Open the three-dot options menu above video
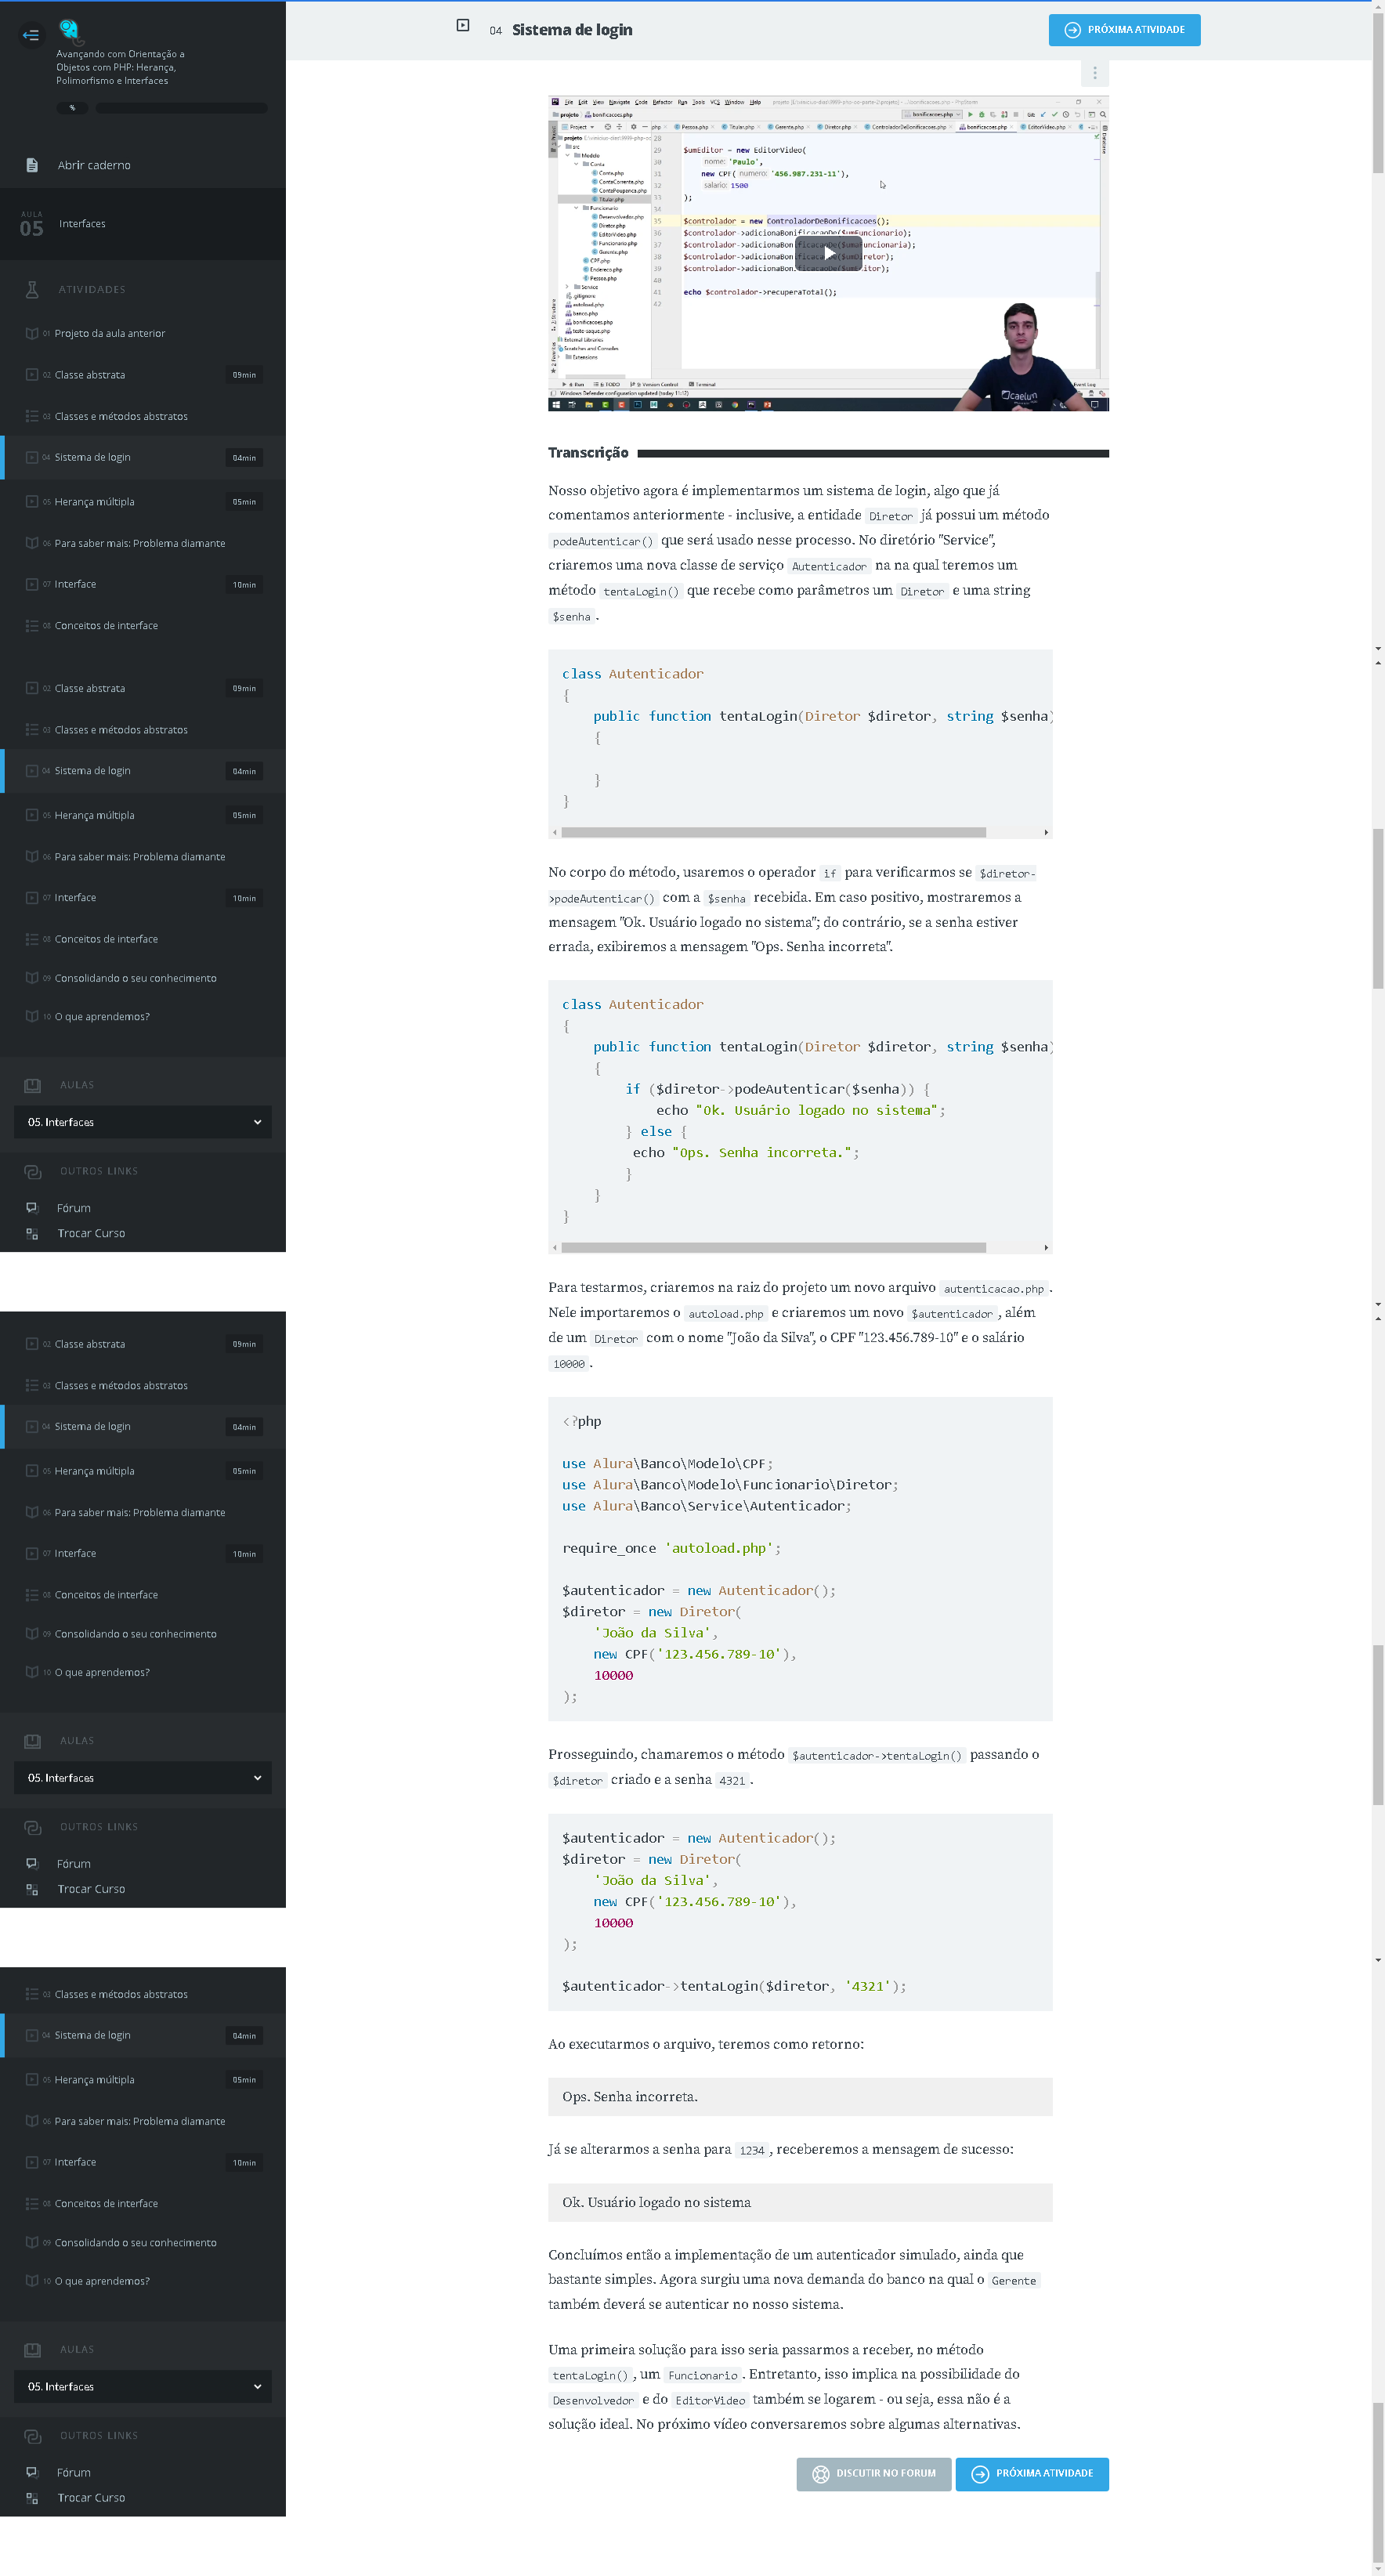 tap(1094, 73)
